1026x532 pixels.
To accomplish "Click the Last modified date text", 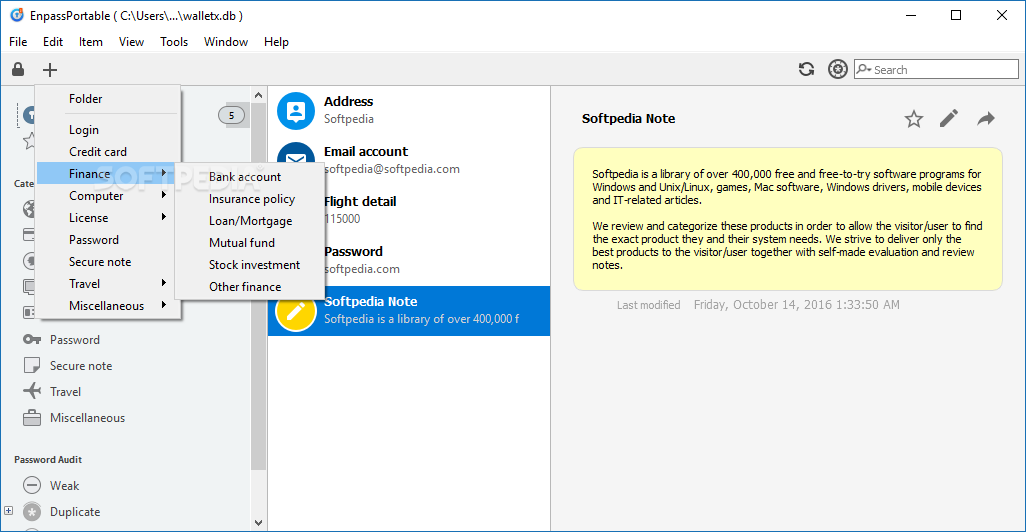I will pyautogui.click(x=796, y=305).
